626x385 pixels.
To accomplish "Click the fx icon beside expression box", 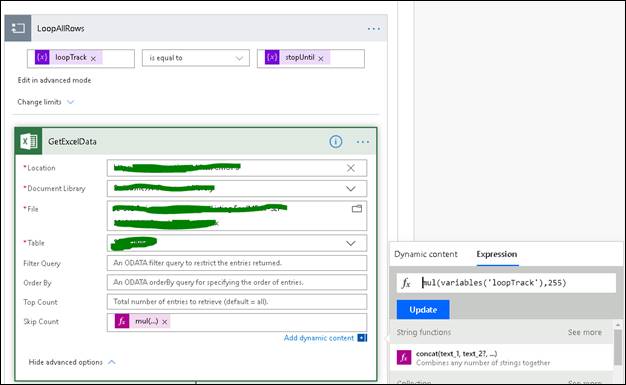I will click(406, 283).
